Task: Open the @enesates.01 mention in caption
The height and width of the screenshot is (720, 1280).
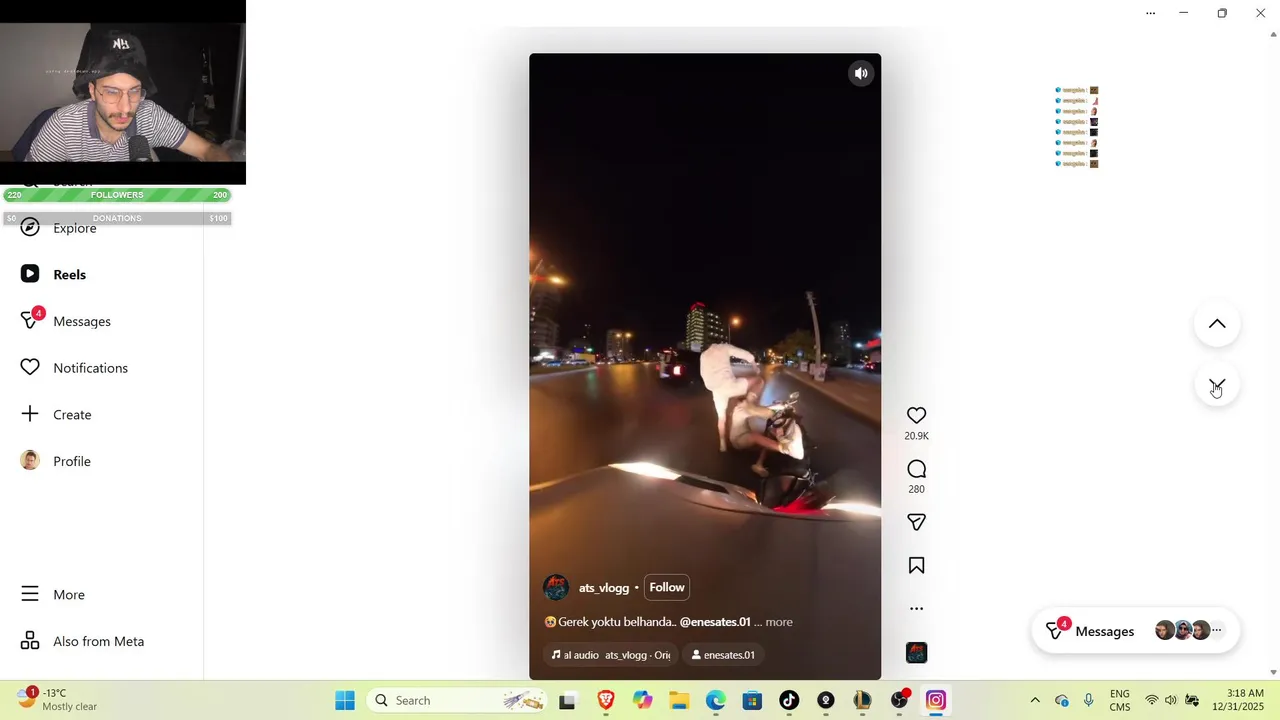Action: (715, 622)
